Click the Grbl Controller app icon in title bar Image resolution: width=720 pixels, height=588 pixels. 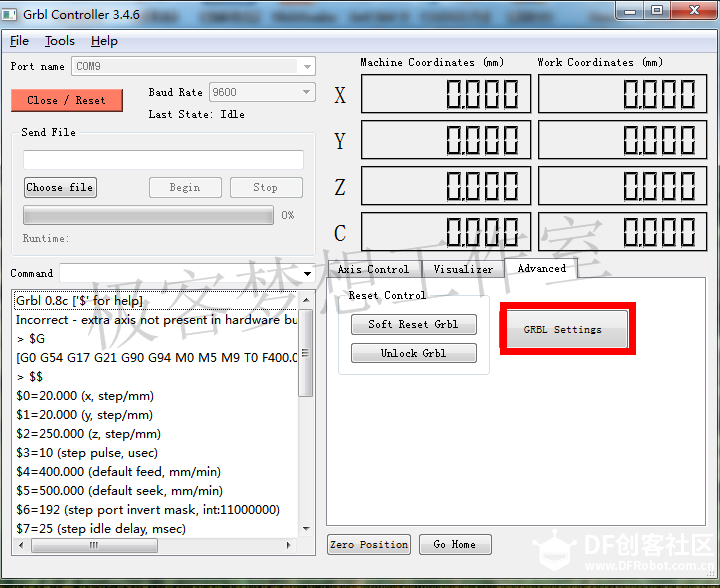click(9, 15)
